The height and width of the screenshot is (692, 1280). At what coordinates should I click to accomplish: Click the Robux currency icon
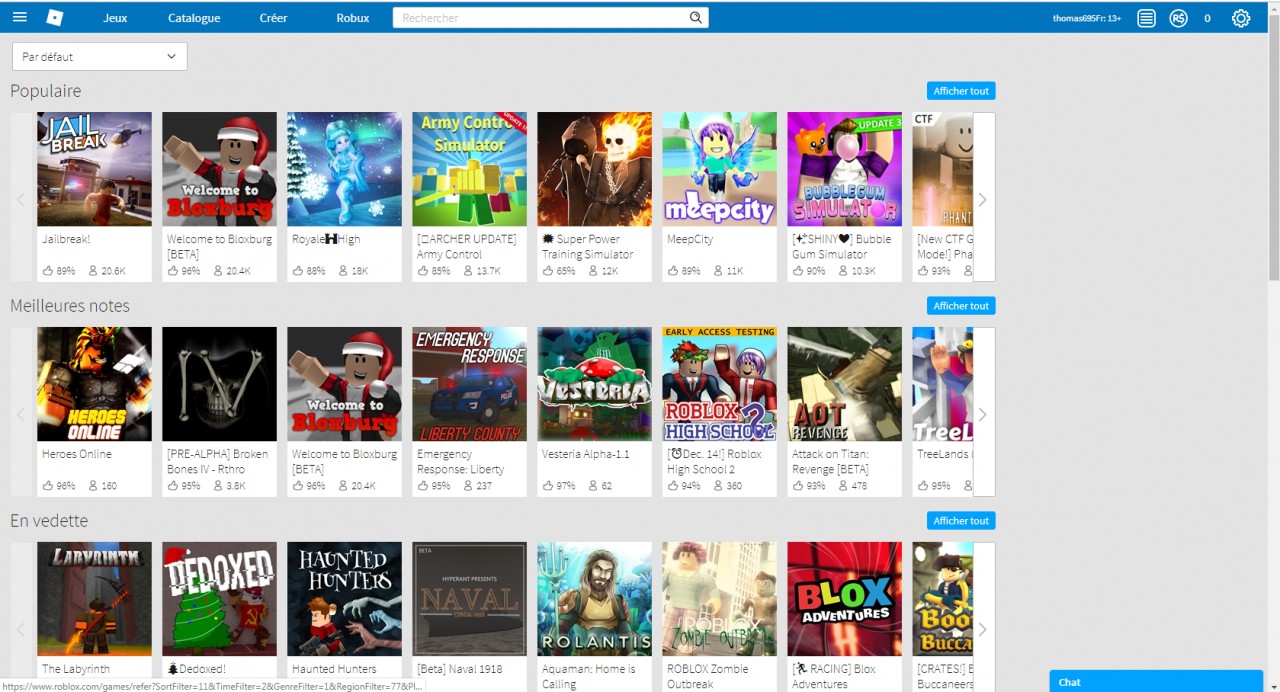pyautogui.click(x=1178, y=18)
